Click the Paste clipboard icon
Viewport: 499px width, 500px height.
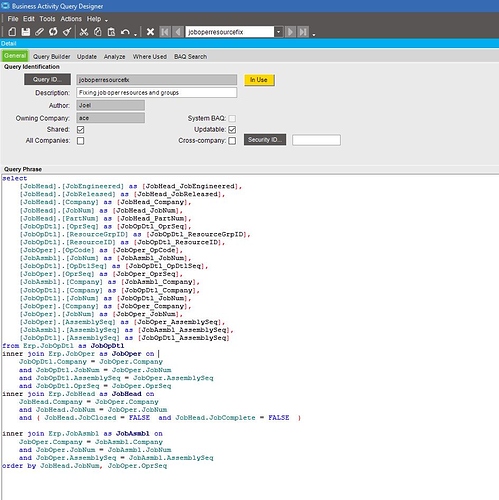click(111, 32)
